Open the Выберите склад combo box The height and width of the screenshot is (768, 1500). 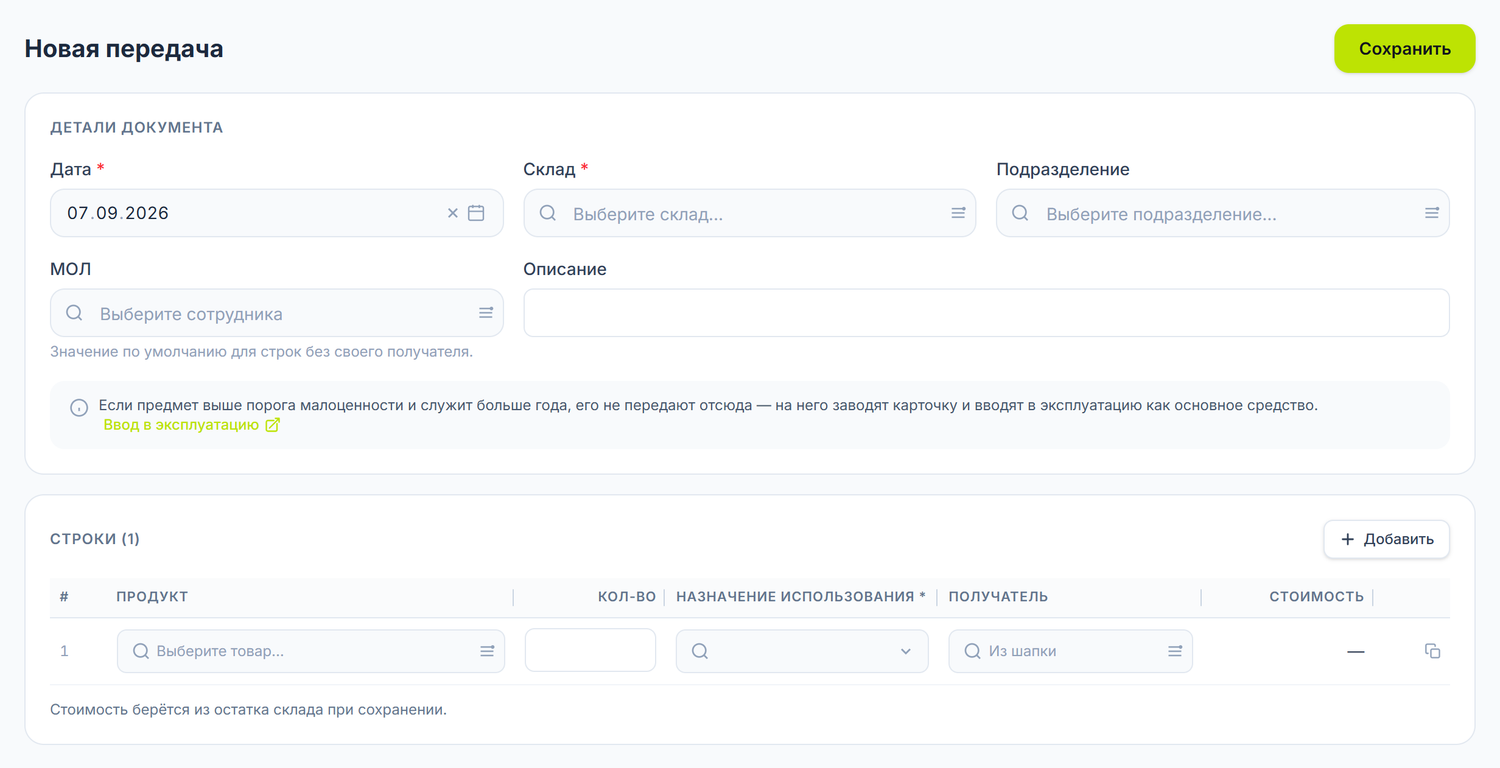pos(749,213)
